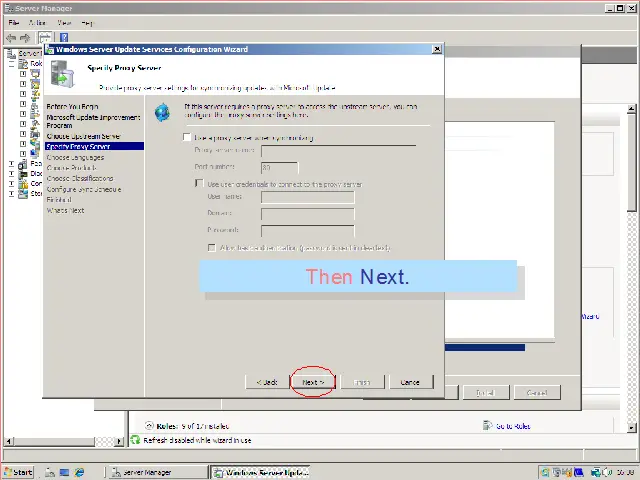This screenshot has height=480, width=640.
Task: Select the Roles node icon in tree
Action: point(24,64)
